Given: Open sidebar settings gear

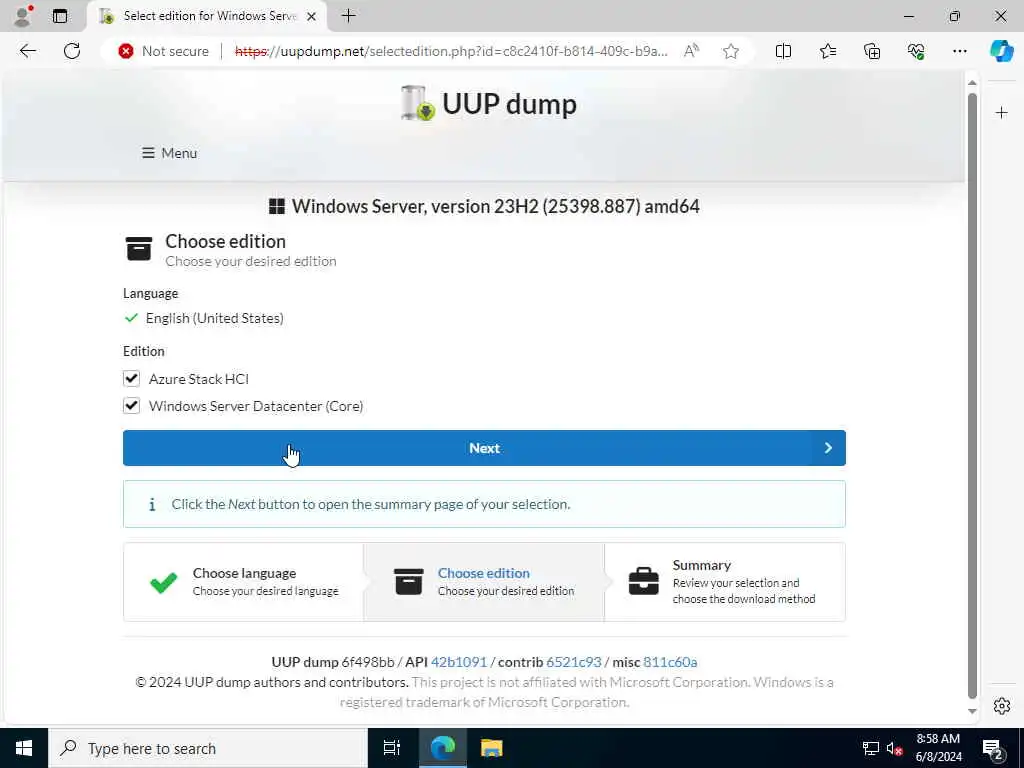Looking at the screenshot, I should pos(1001,706).
